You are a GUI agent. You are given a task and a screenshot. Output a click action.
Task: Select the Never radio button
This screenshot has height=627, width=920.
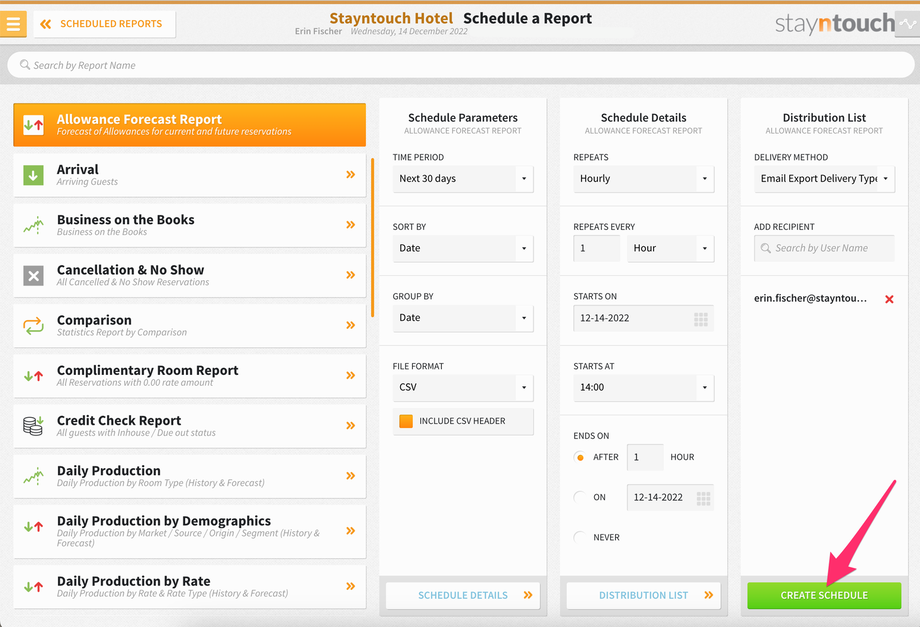point(580,537)
